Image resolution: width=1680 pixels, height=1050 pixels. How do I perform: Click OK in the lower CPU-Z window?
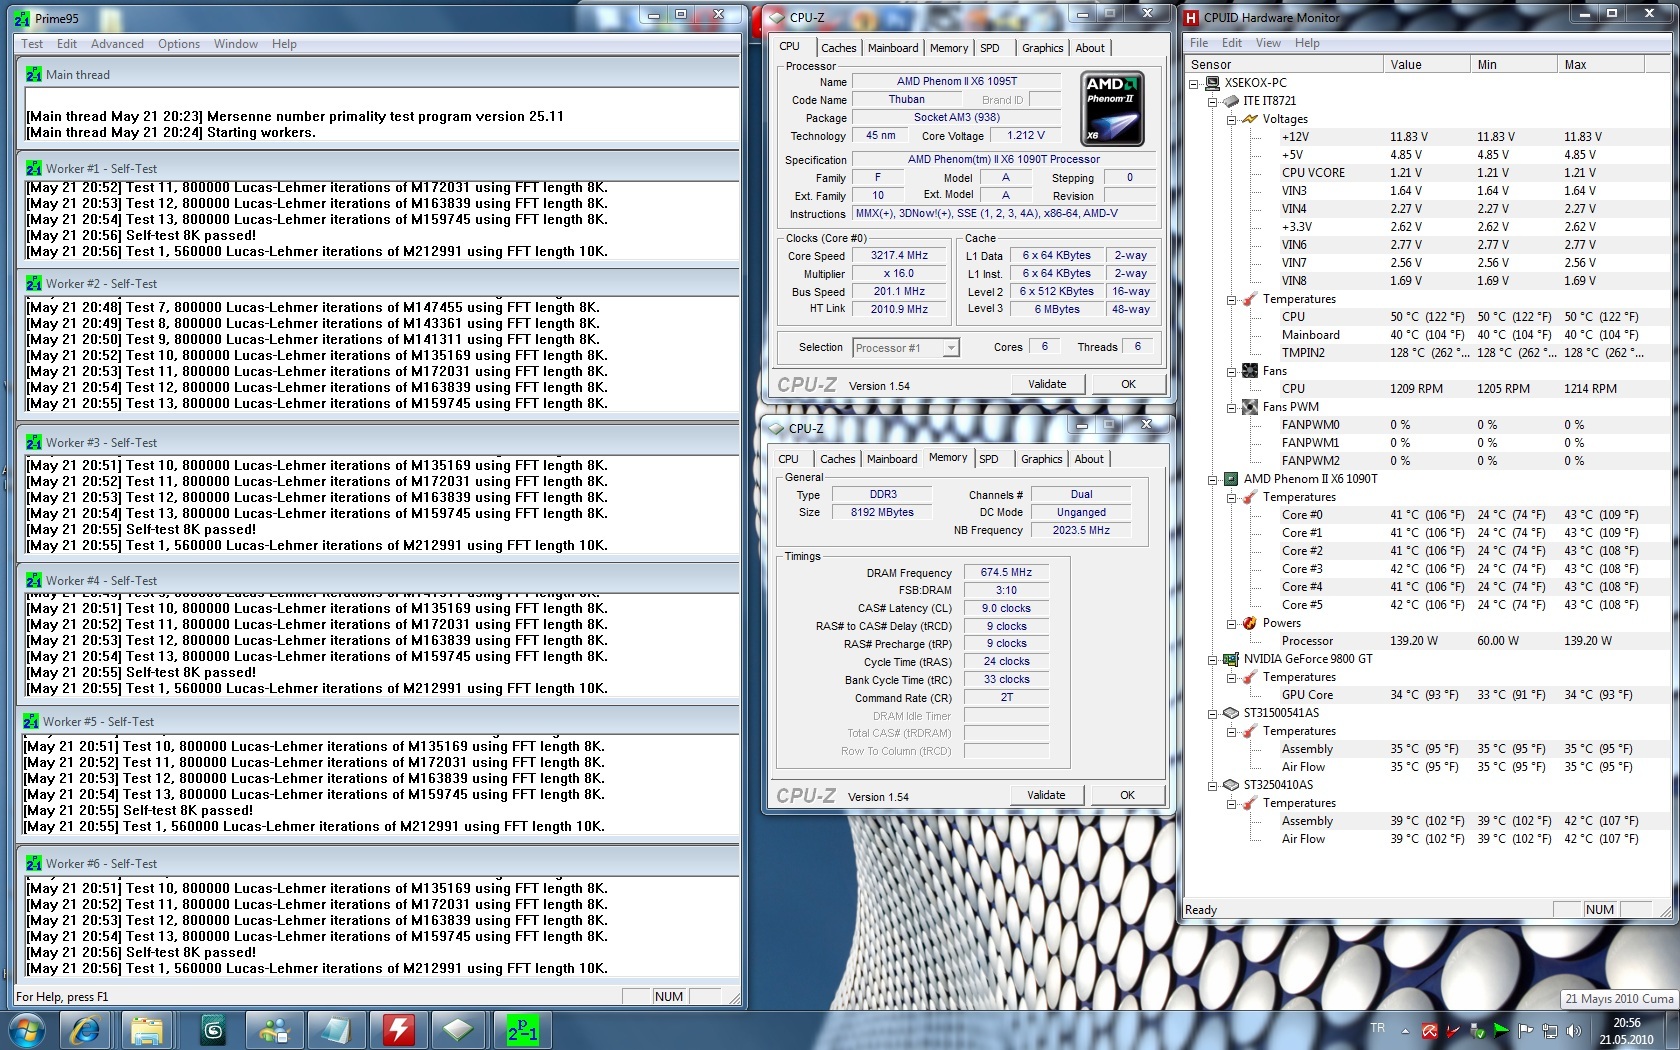[1127, 795]
